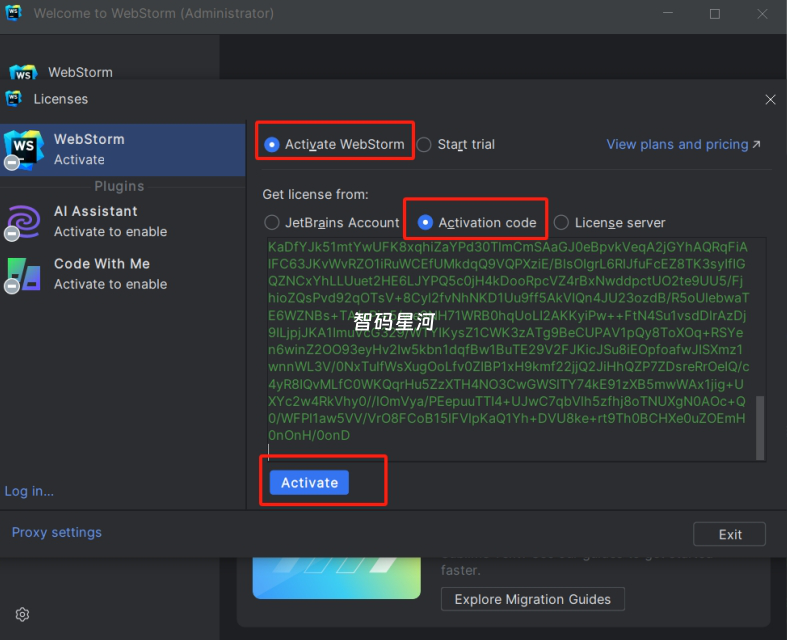Click the AI Assistant spiral icon
This screenshot has height=640, width=787.
click(x=23, y=221)
